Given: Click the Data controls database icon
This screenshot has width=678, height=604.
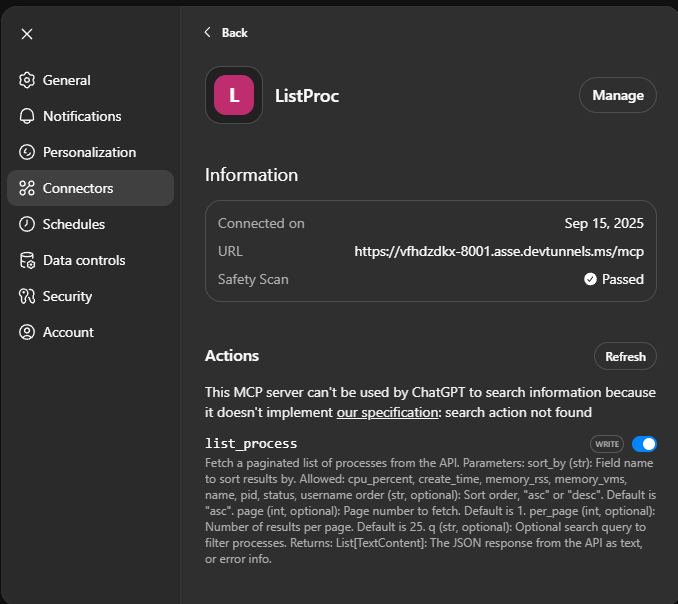Looking at the screenshot, I should click(27, 260).
